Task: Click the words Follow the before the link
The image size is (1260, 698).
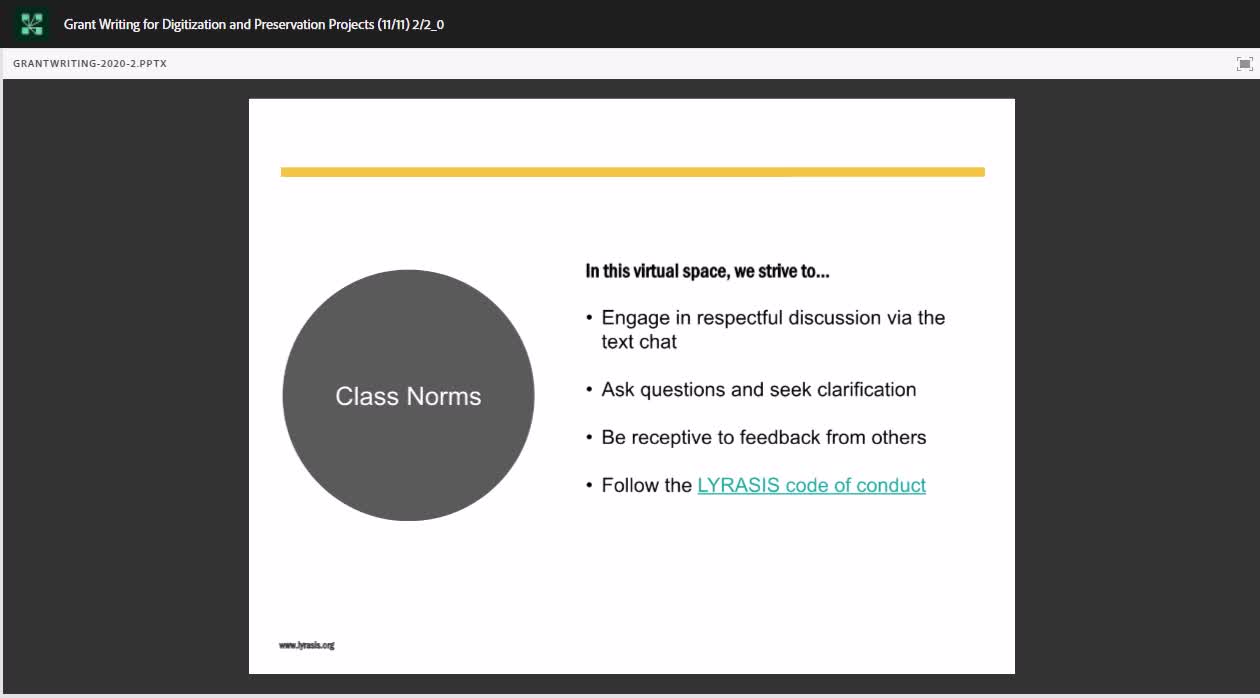Action: [x=646, y=485]
